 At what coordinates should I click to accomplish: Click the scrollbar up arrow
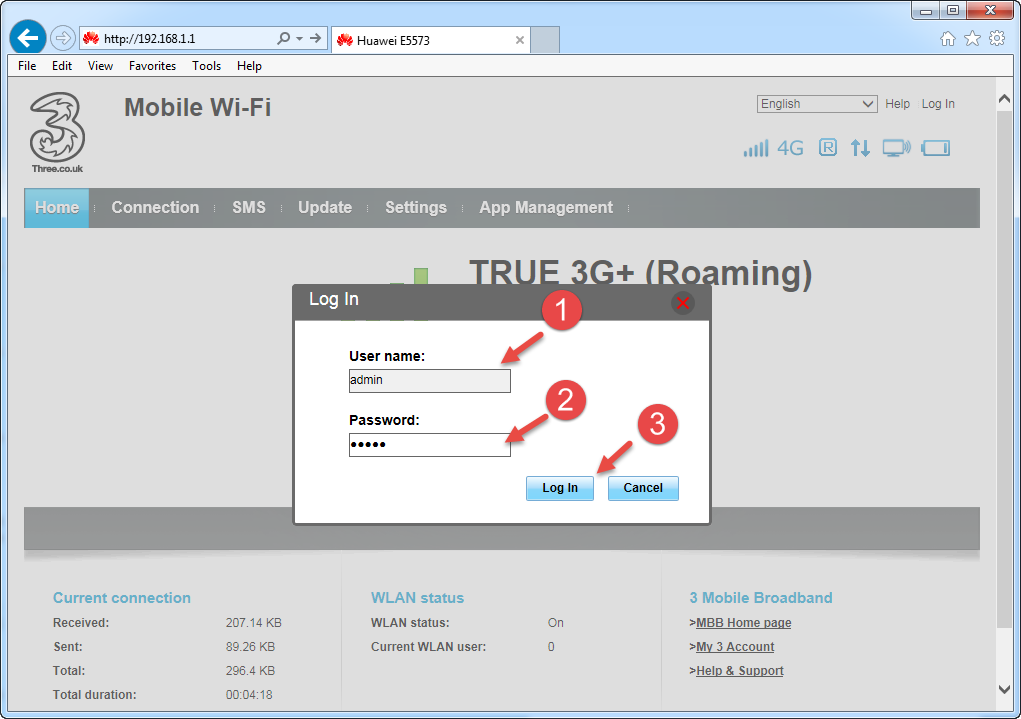tap(1004, 99)
